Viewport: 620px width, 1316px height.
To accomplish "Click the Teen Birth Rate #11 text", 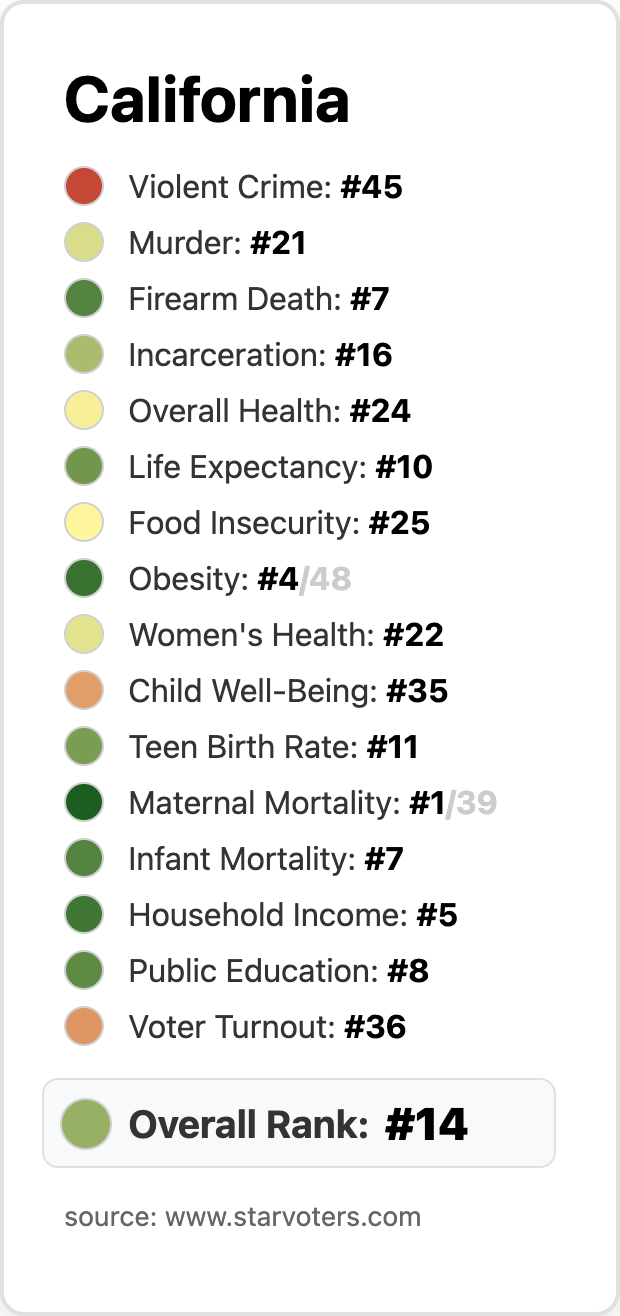I will (273, 747).
